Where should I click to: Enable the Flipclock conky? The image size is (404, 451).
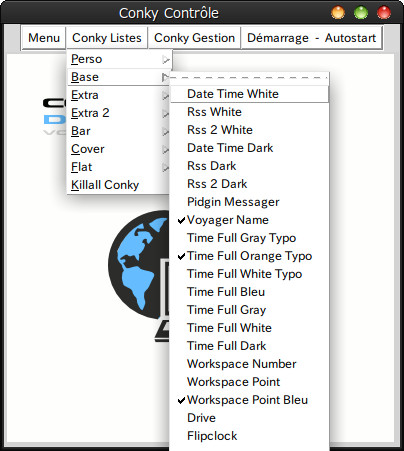tap(249, 436)
